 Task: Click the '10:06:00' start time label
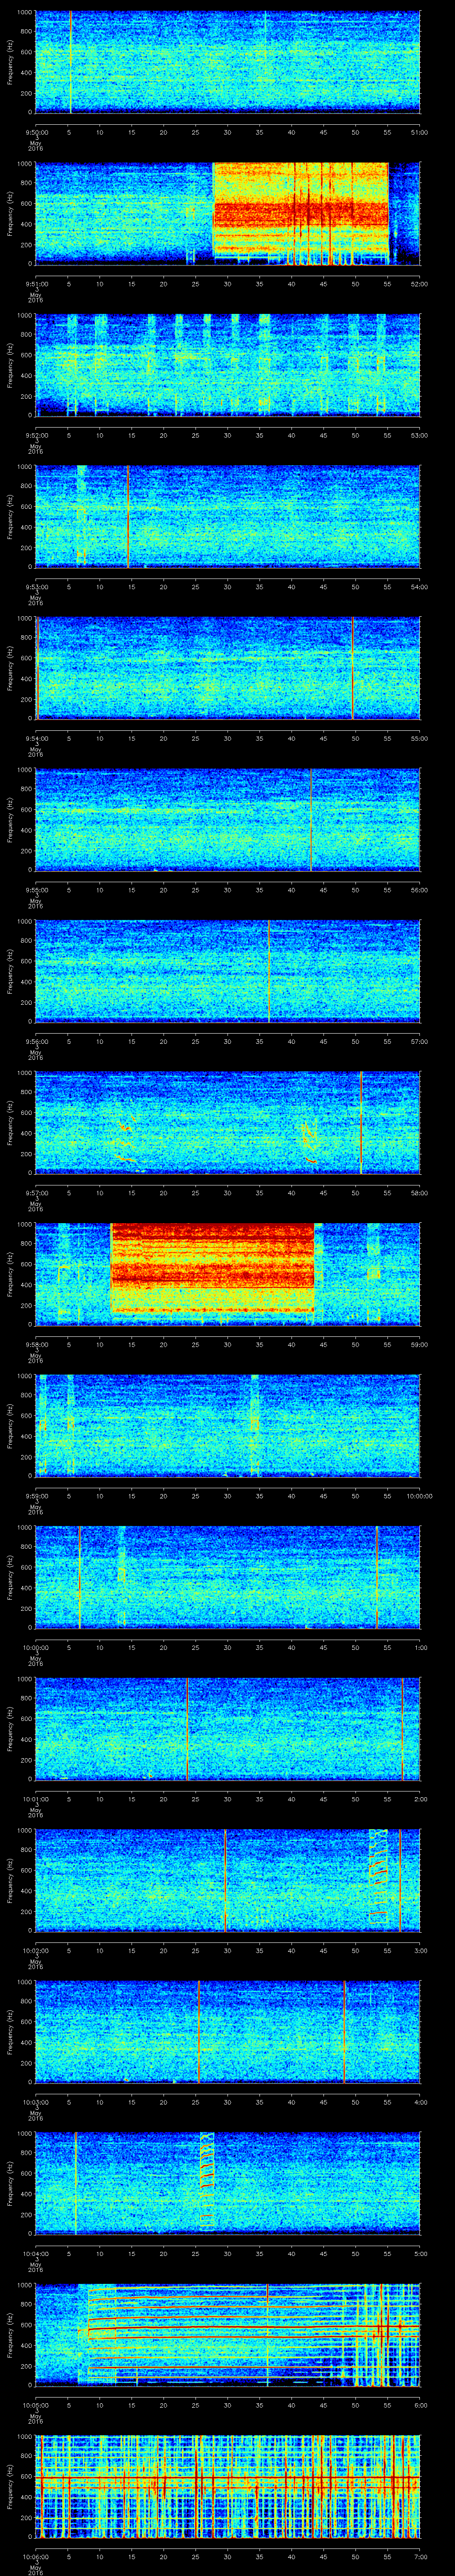click(36, 2556)
